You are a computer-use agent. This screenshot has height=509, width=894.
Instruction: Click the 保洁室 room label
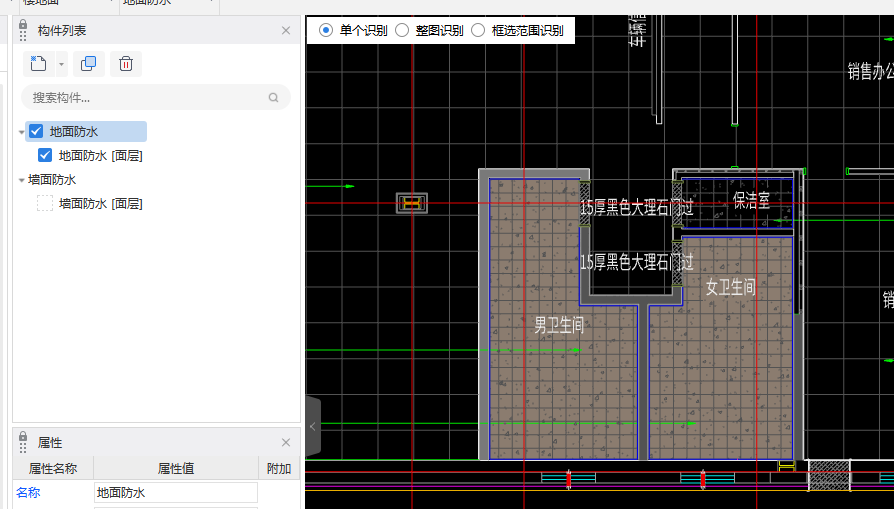point(751,200)
